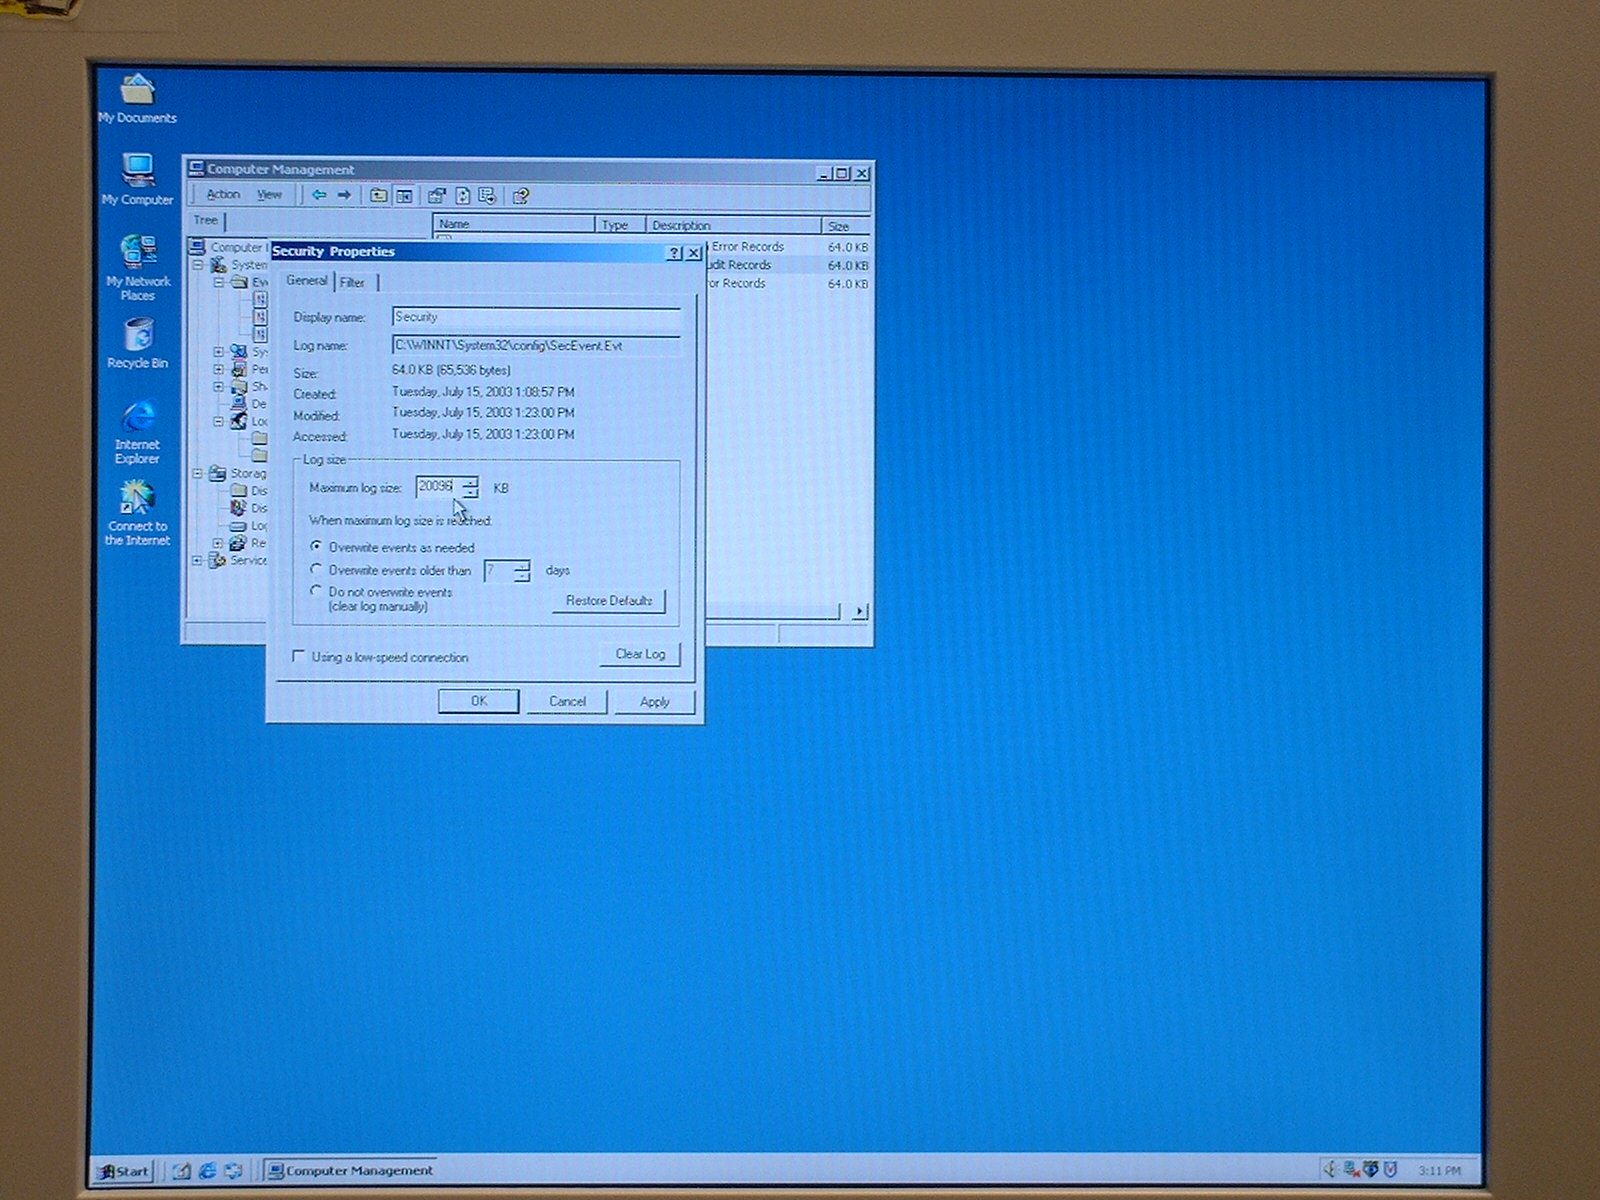The width and height of the screenshot is (1600, 1200).
Task: Collapse the System Tools tree node
Action: [x=198, y=265]
